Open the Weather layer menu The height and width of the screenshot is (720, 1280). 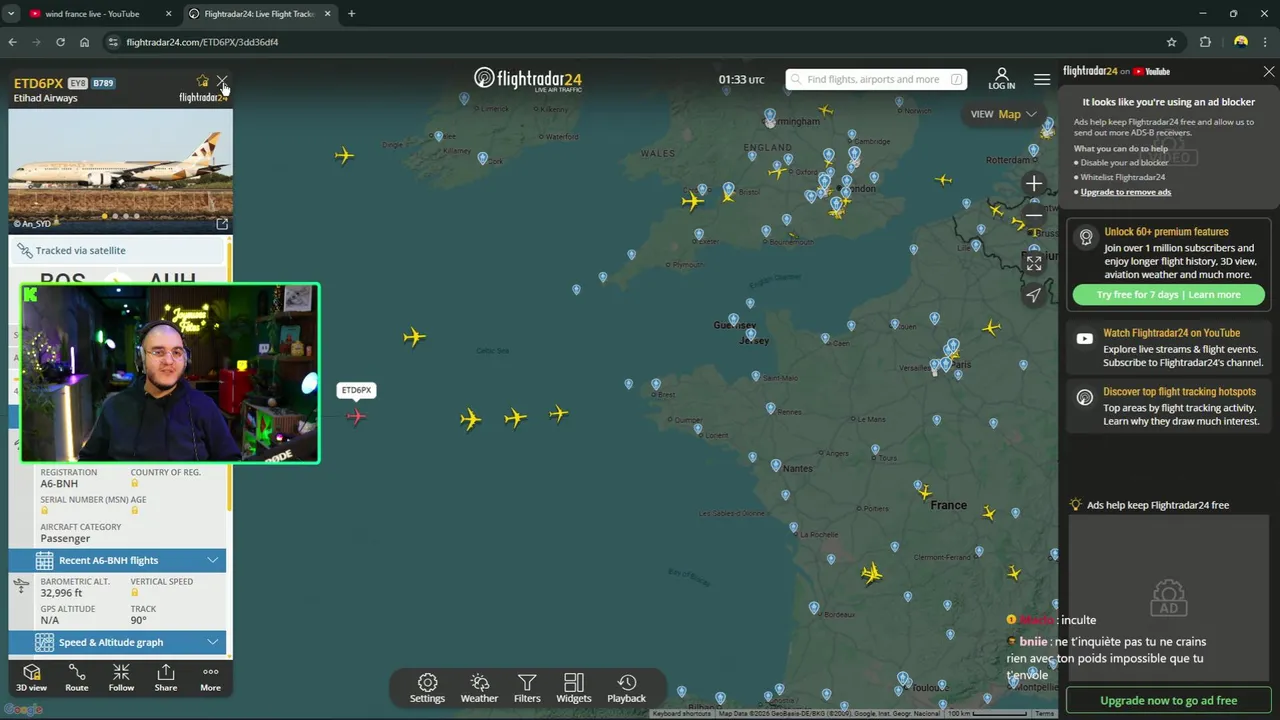pos(479,688)
